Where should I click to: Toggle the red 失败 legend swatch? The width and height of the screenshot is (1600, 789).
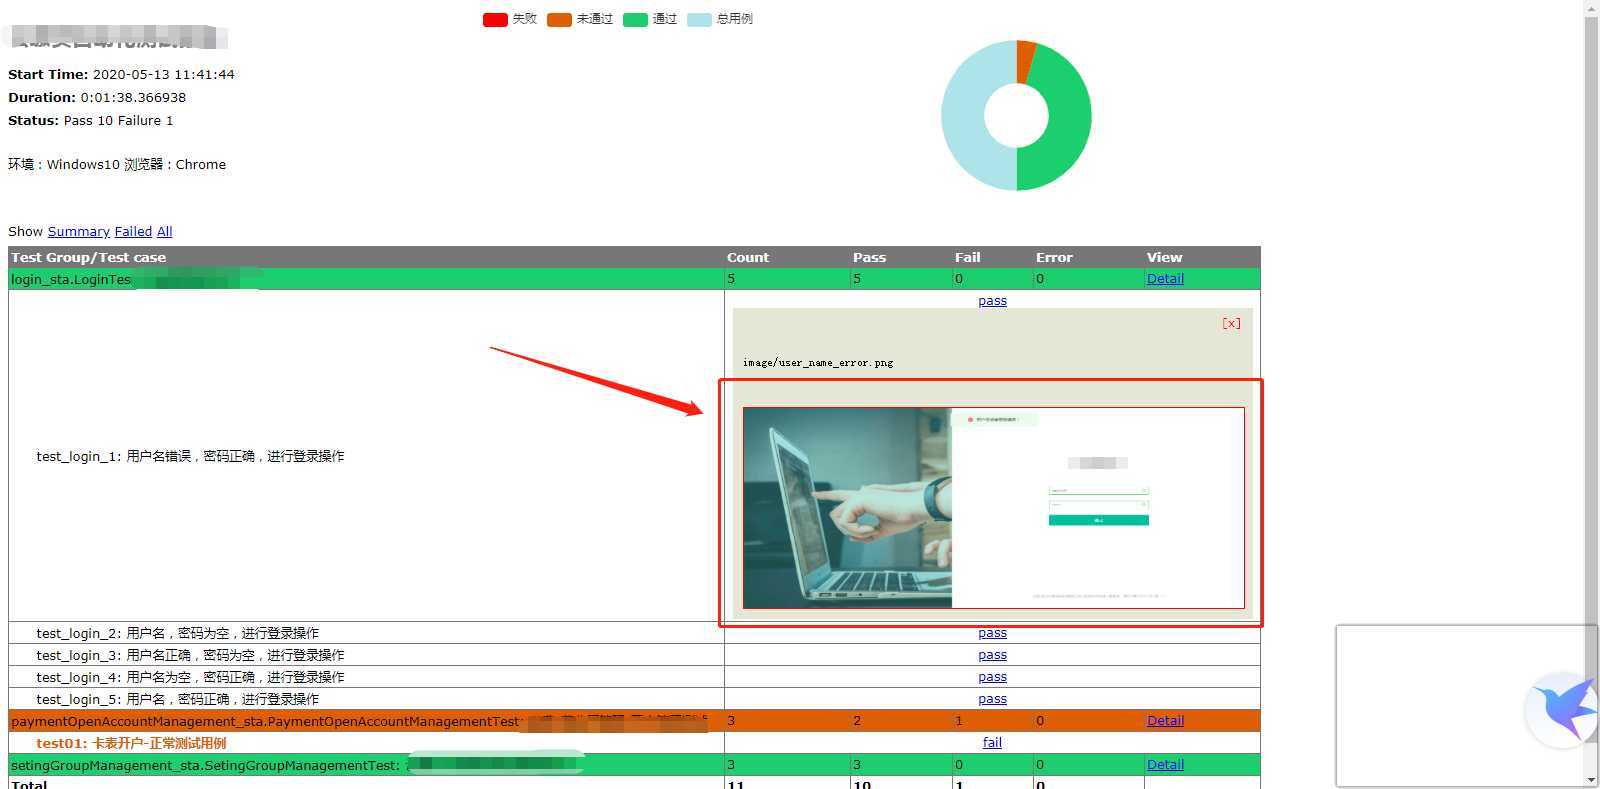tap(495, 19)
